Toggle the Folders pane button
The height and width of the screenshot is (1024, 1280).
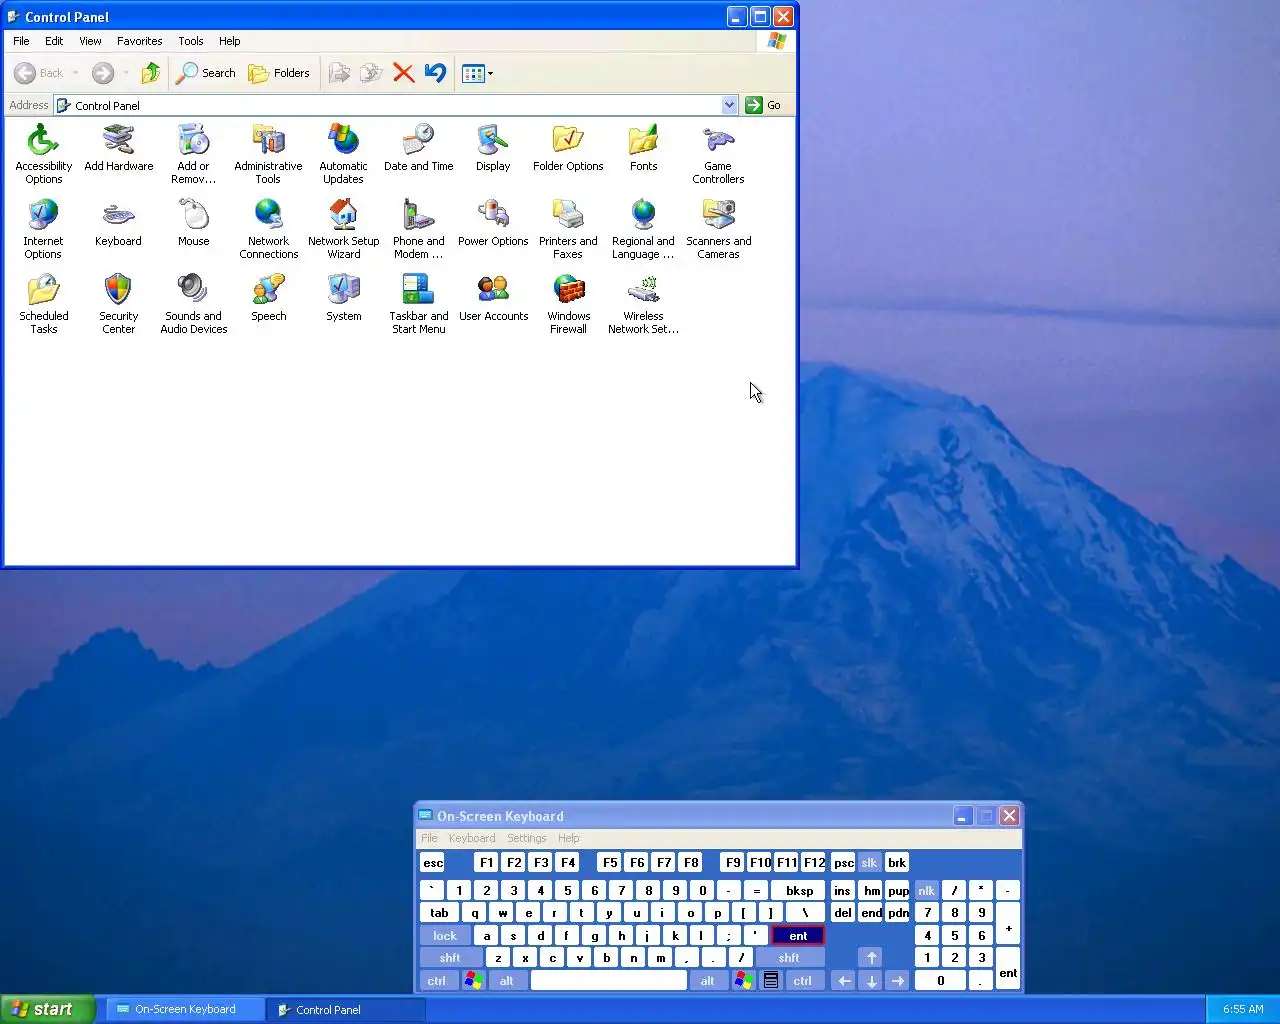coord(279,73)
